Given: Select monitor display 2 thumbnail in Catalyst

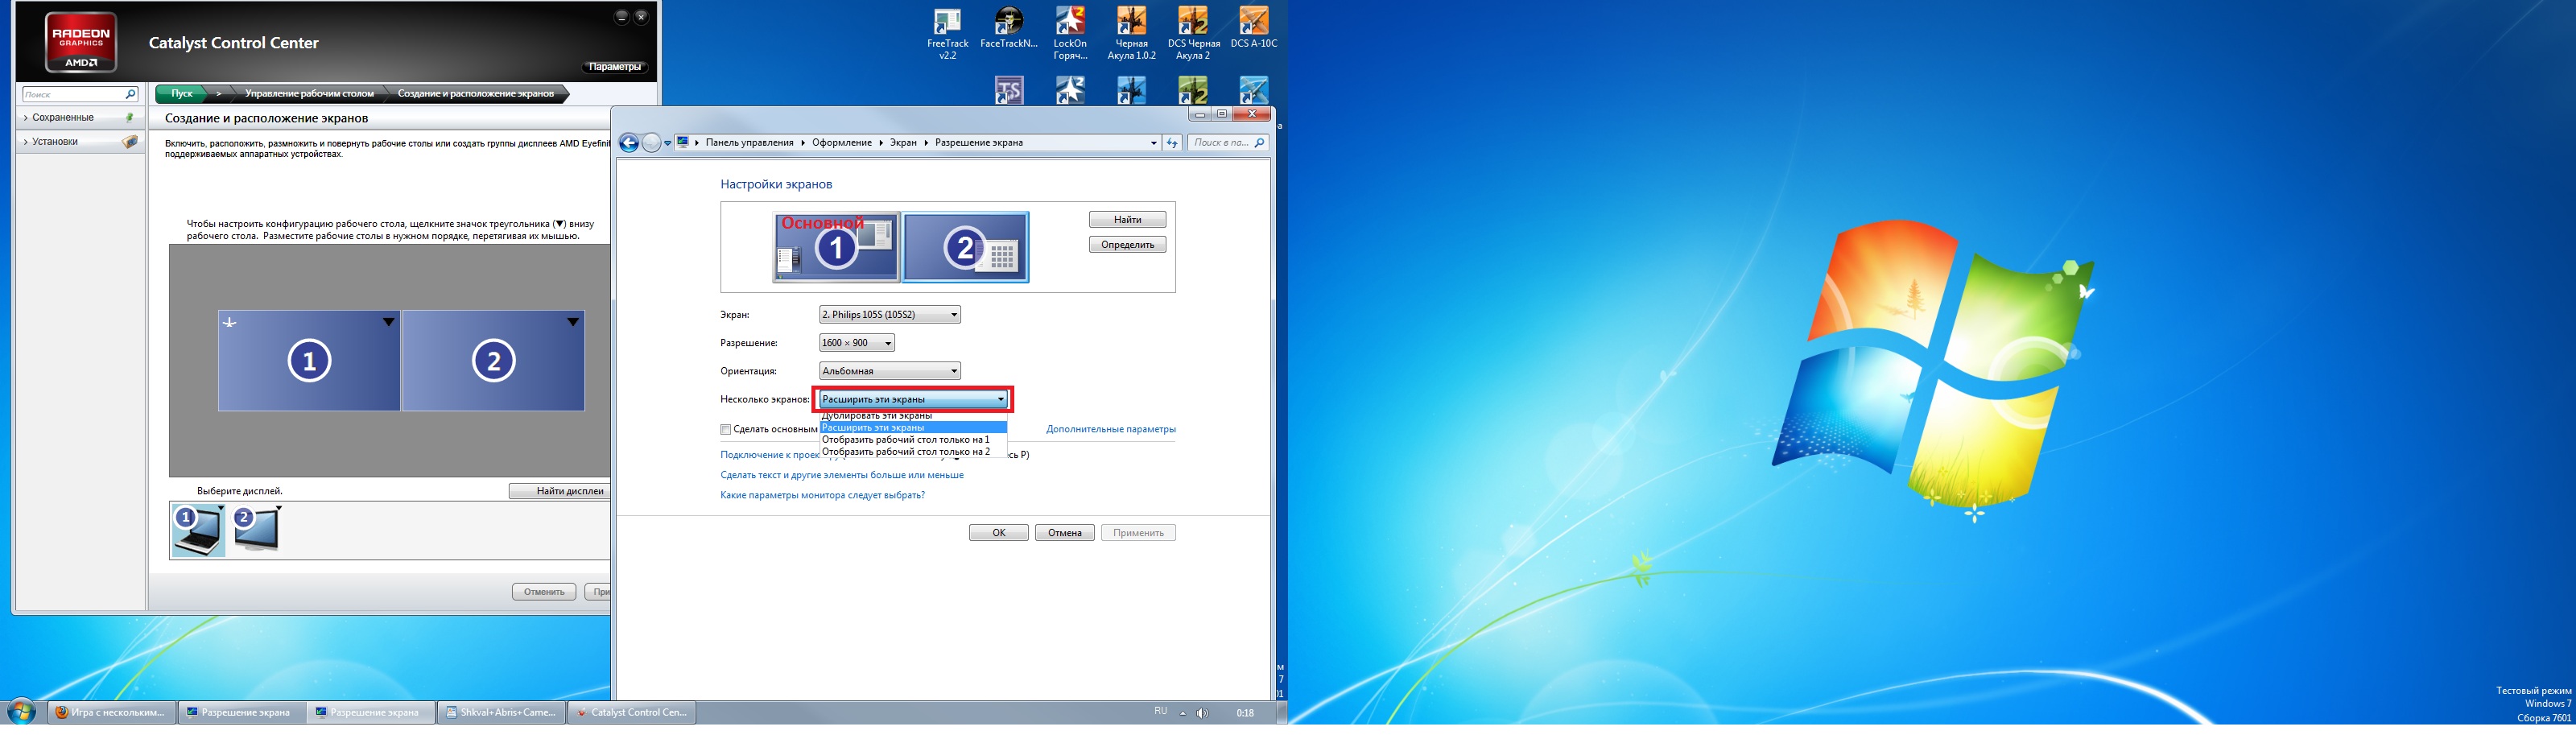Looking at the screenshot, I should [257, 530].
